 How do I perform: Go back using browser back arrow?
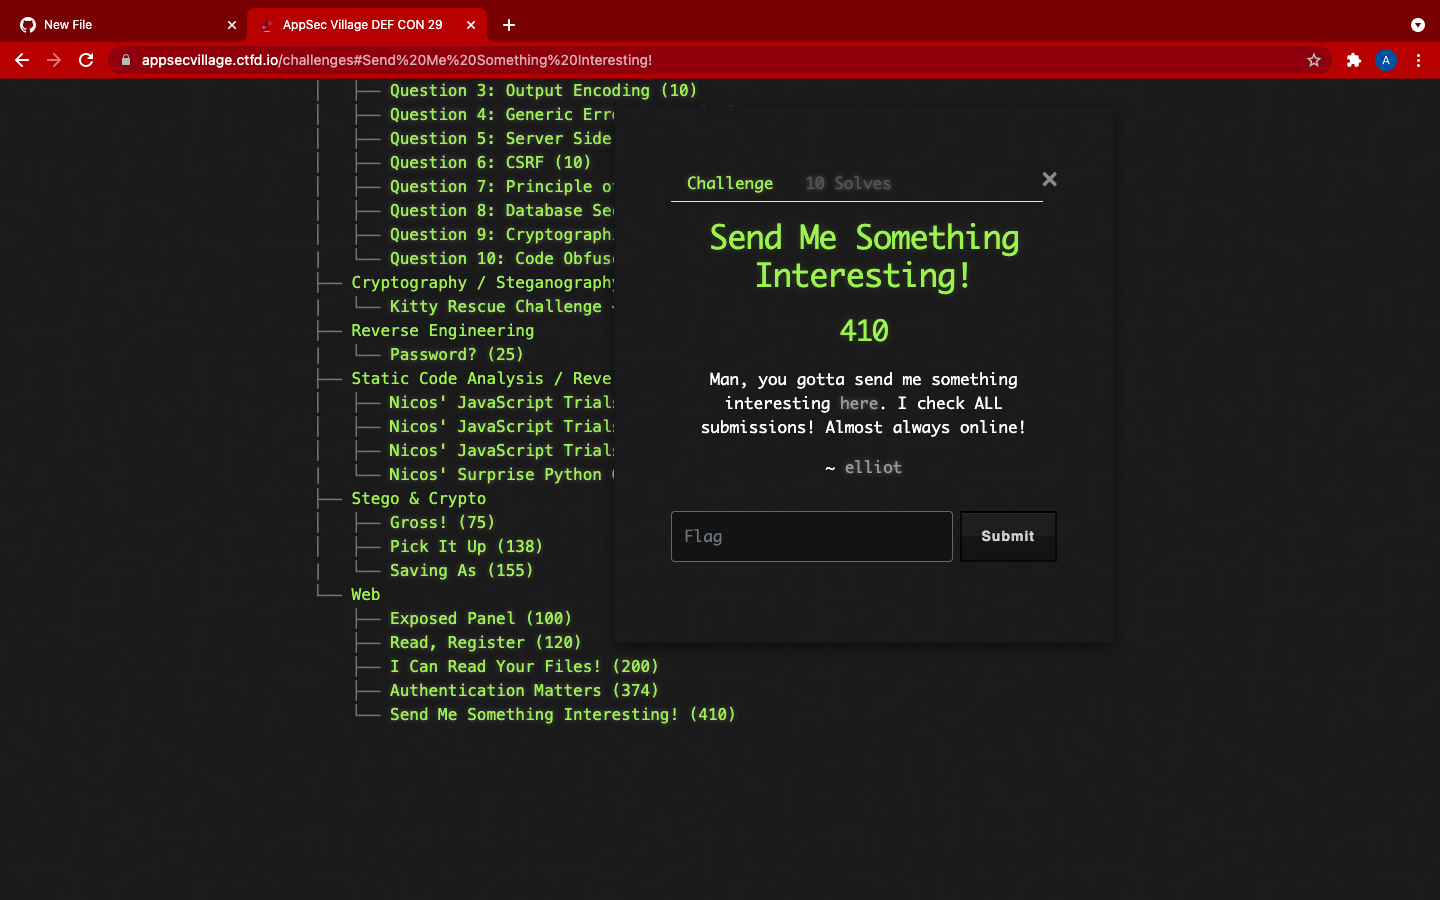click(22, 60)
